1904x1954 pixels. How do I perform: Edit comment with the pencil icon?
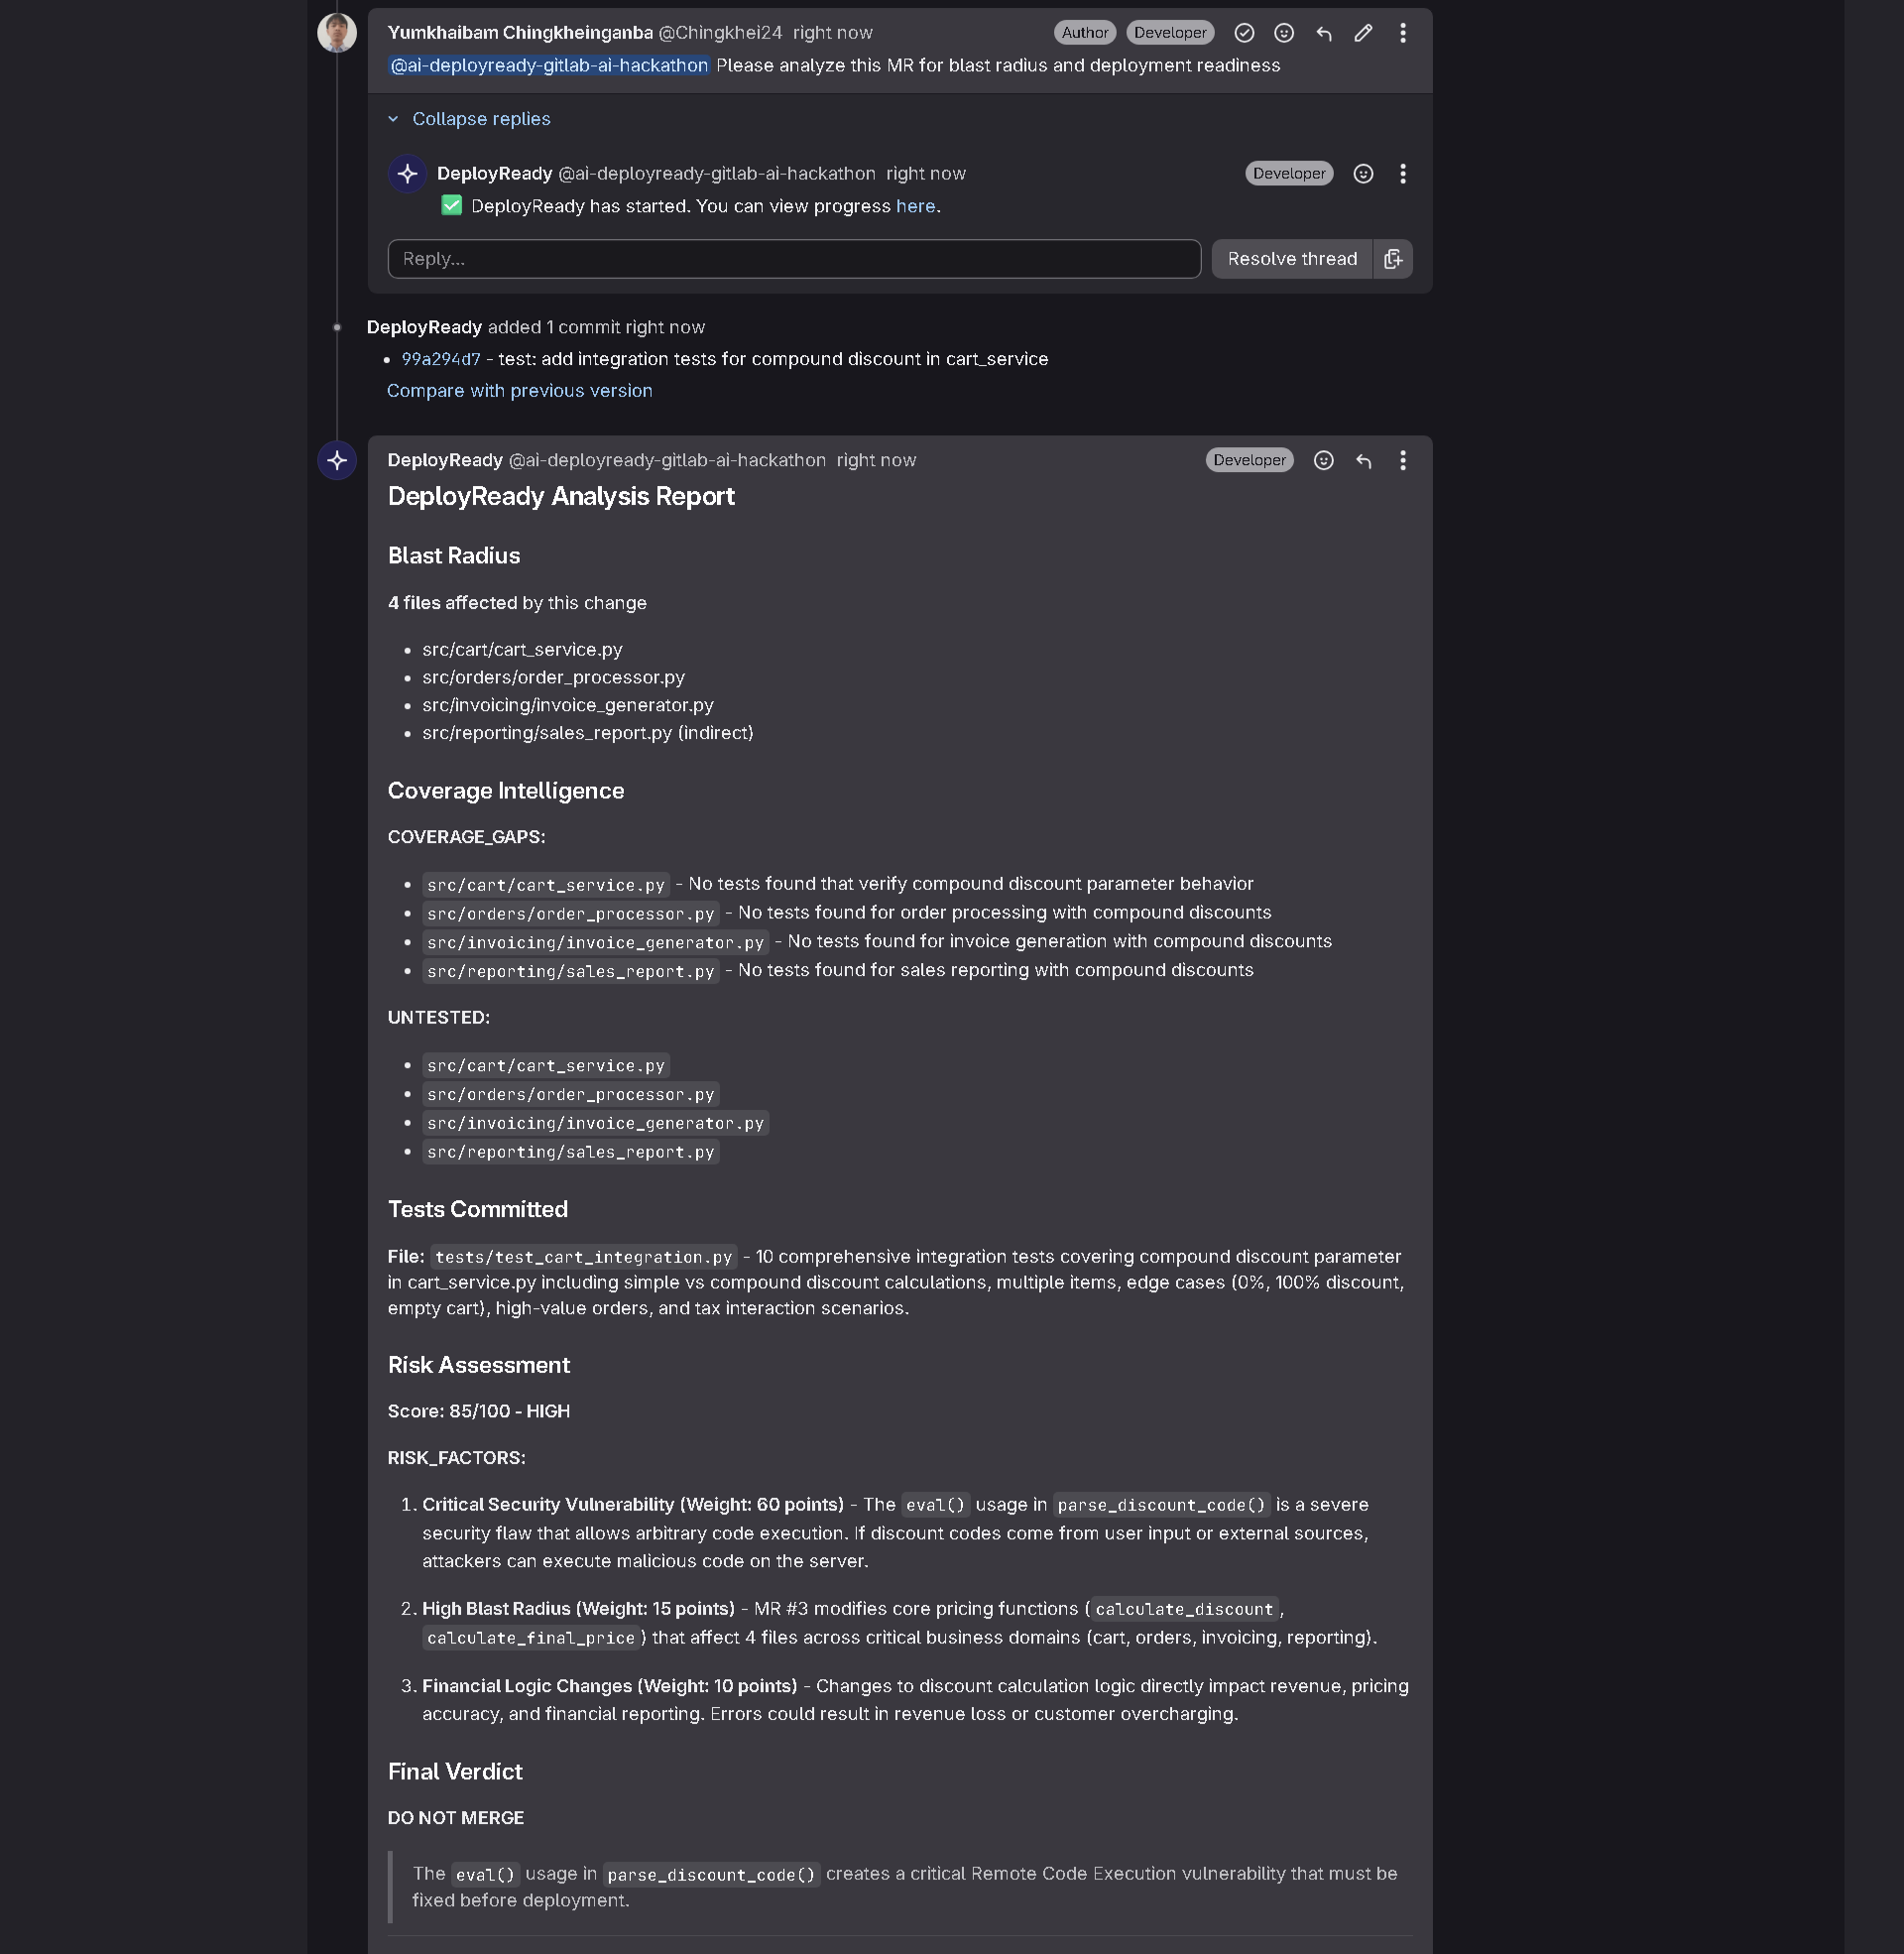(1363, 33)
